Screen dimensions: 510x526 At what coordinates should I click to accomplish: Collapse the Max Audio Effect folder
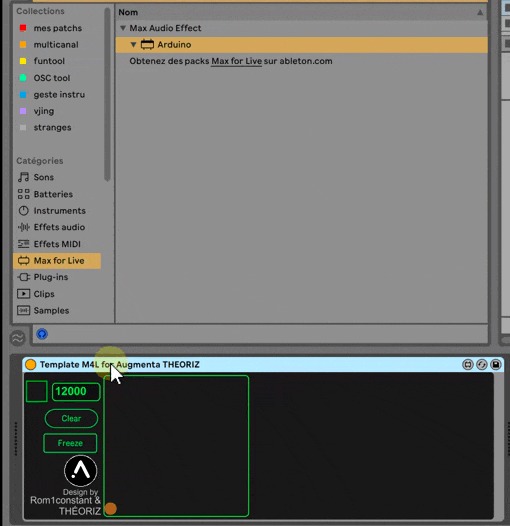click(x=123, y=28)
